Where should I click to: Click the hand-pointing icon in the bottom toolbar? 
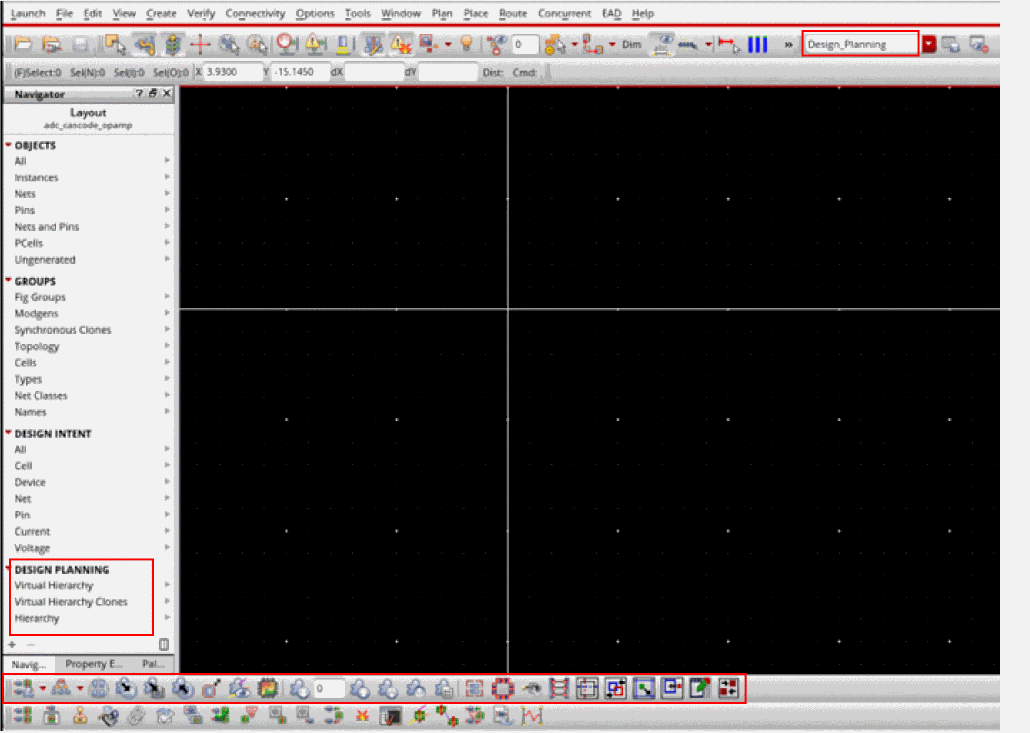532,688
